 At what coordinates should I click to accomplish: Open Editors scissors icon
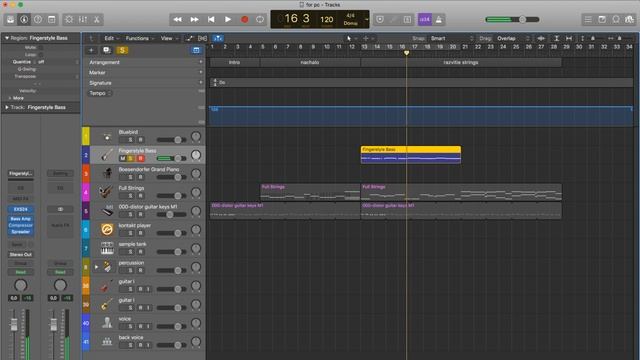(97, 19)
